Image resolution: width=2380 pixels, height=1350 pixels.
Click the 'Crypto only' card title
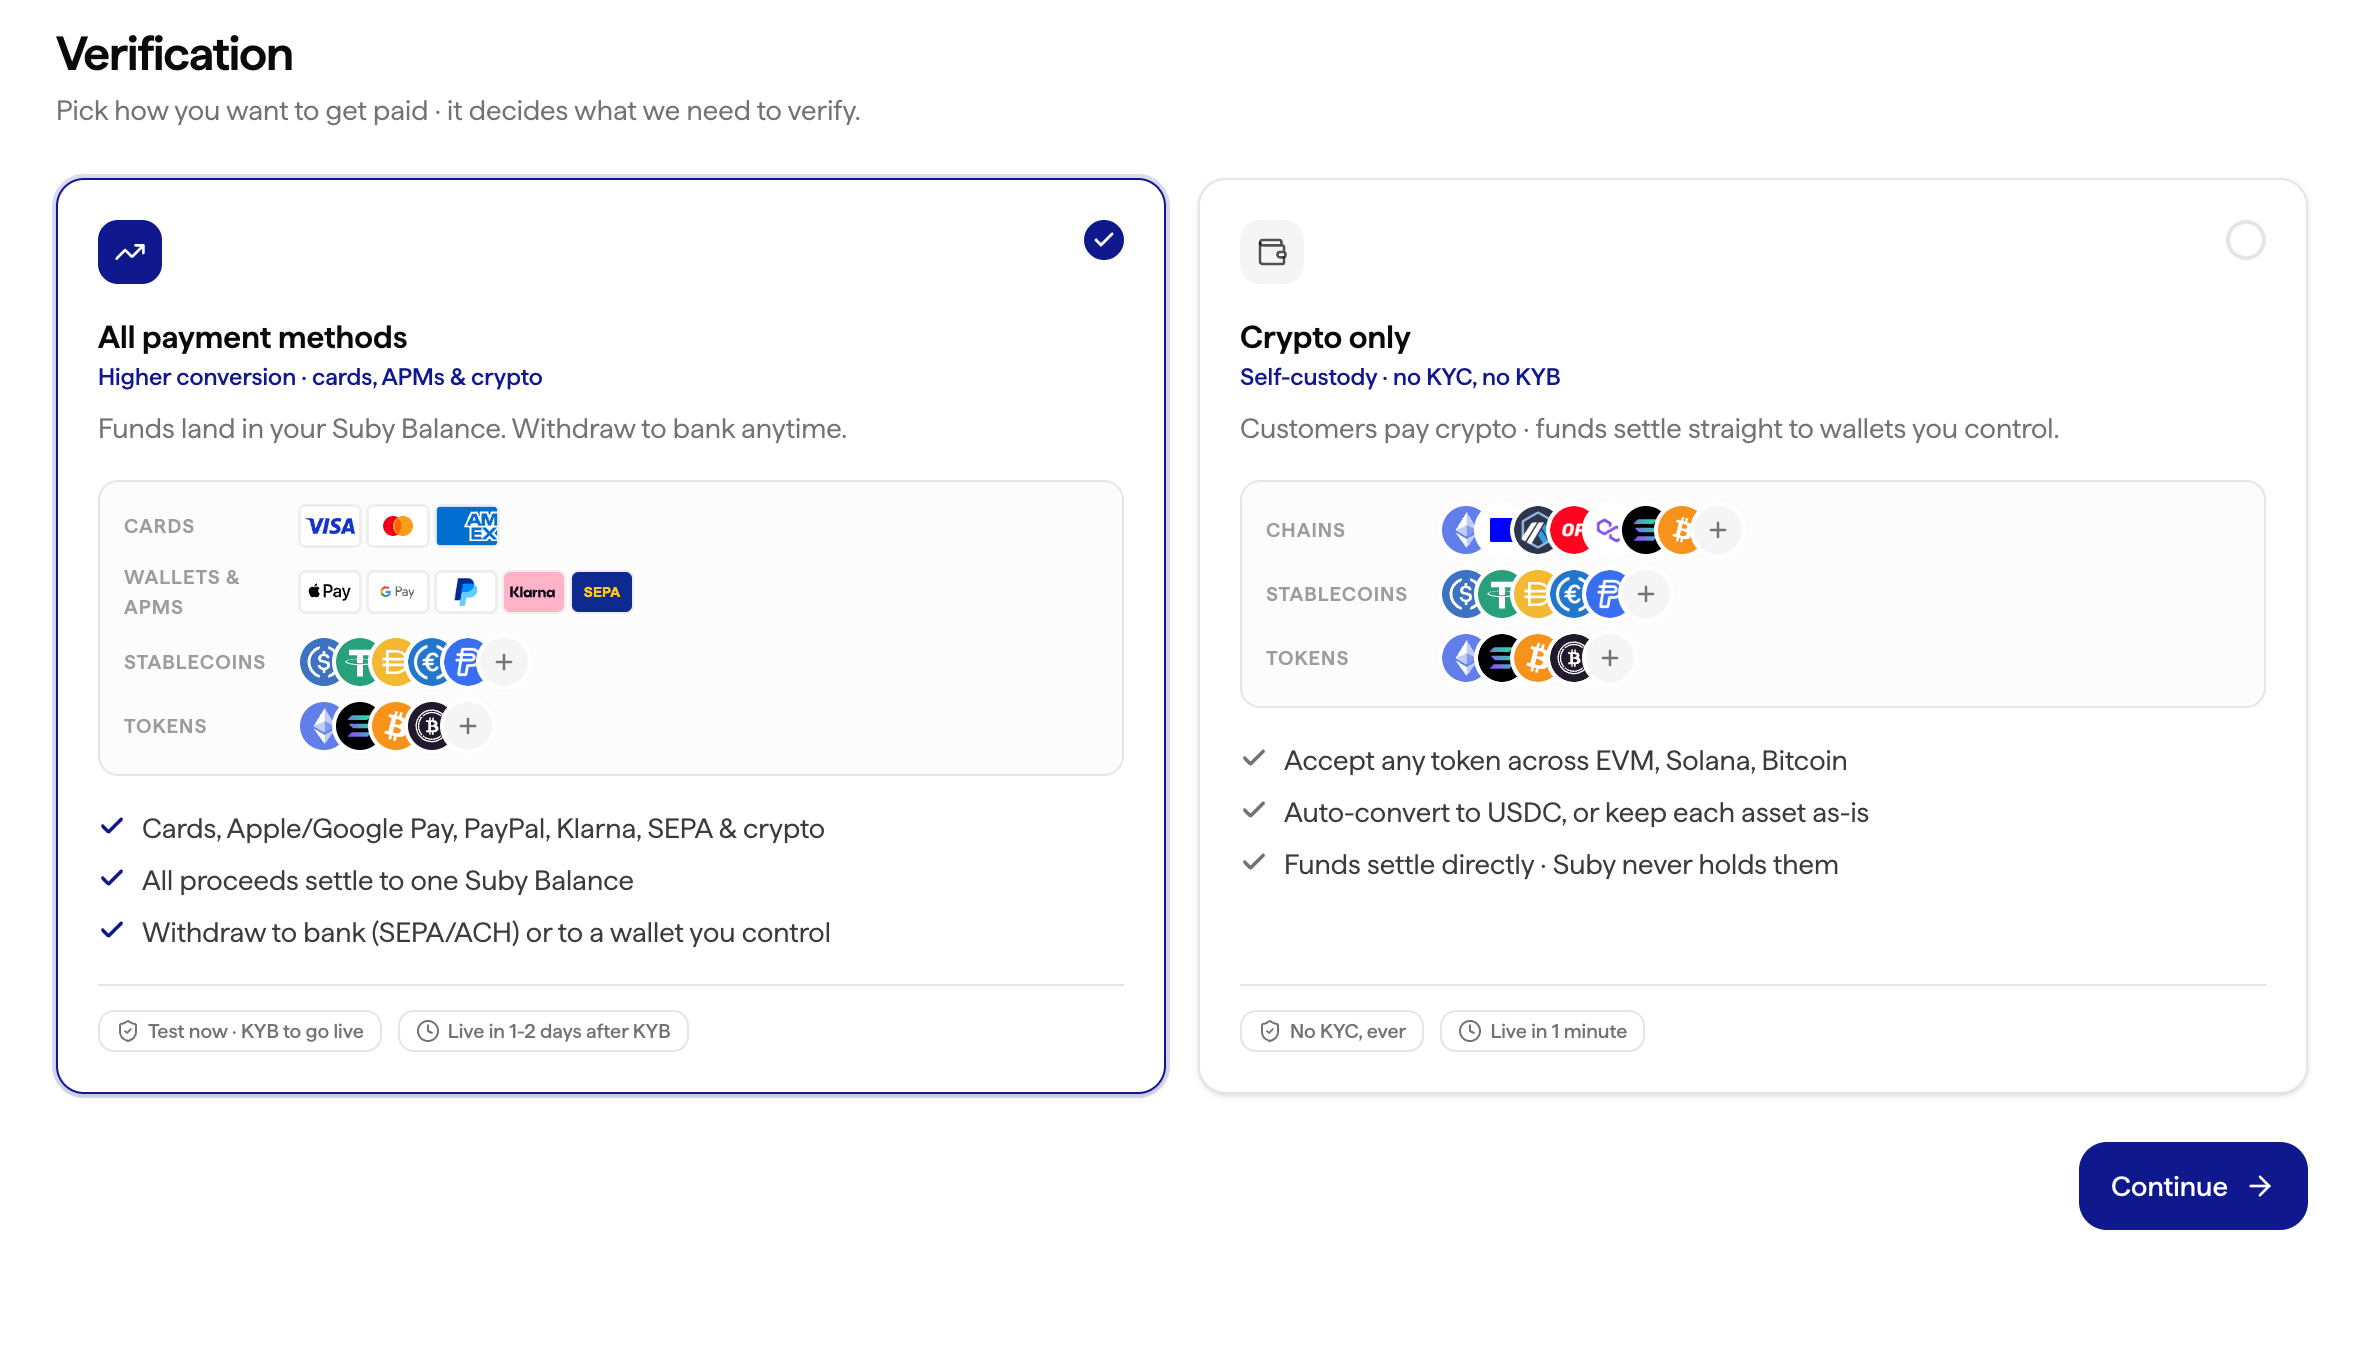click(1325, 338)
